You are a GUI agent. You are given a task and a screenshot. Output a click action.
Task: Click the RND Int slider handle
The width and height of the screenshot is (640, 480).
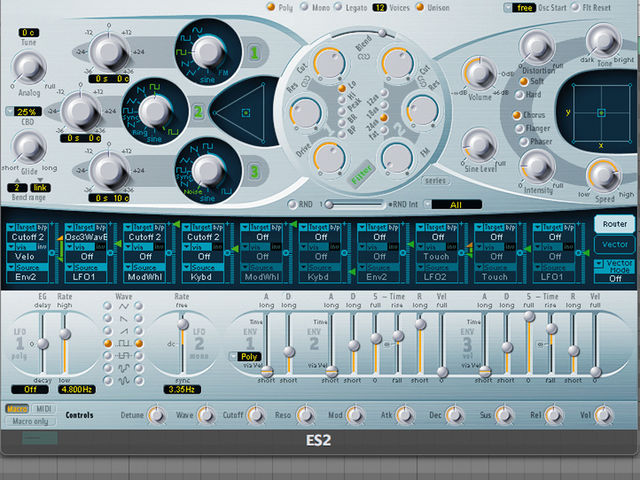pyautogui.click(x=329, y=204)
